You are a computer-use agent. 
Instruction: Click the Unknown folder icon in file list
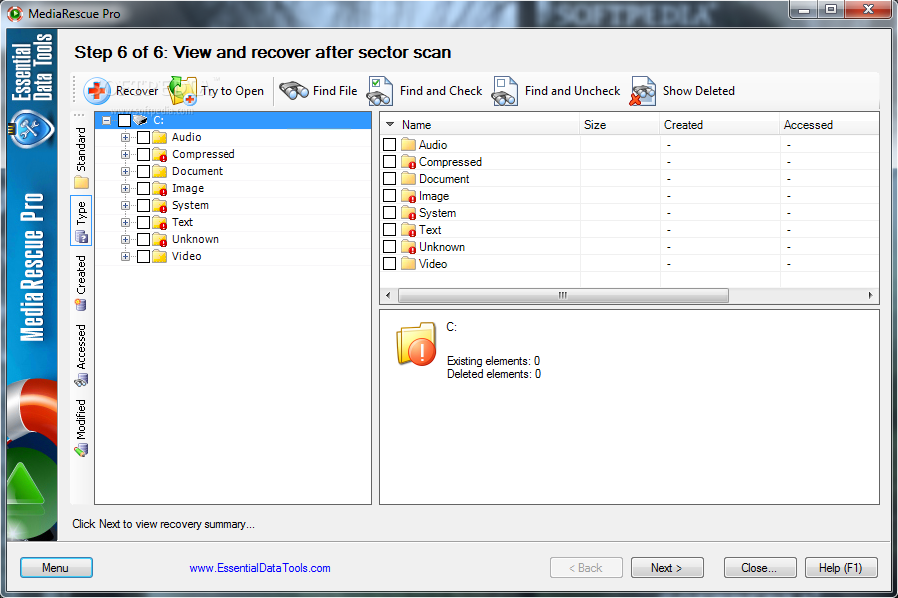(408, 247)
